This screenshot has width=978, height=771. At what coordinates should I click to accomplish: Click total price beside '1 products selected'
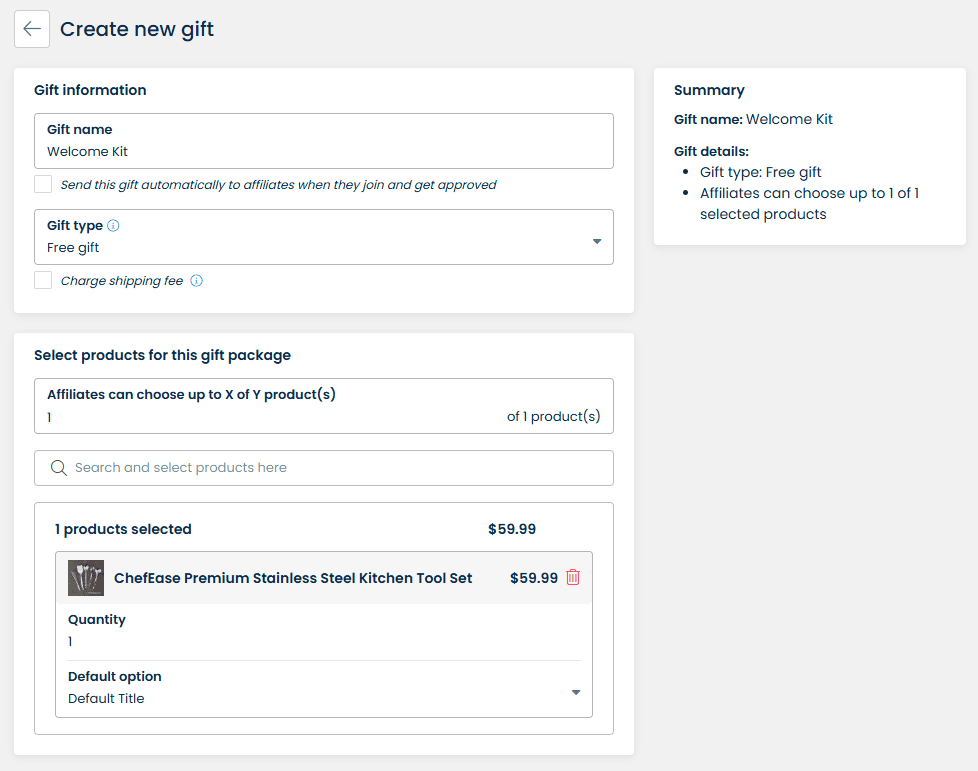(x=511, y=529)
